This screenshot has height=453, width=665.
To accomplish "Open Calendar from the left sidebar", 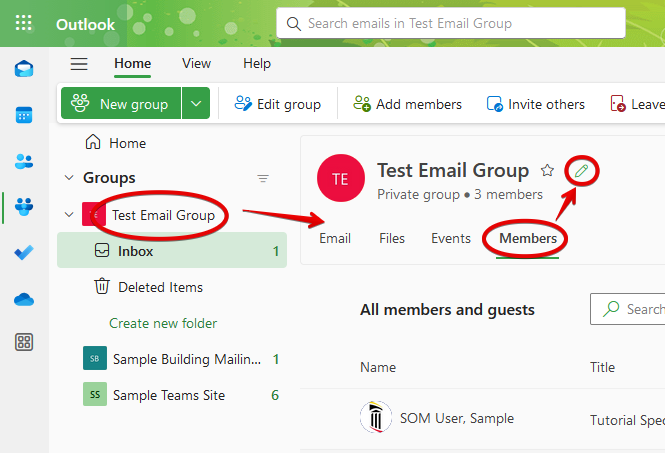I will [x=24, y=115].
